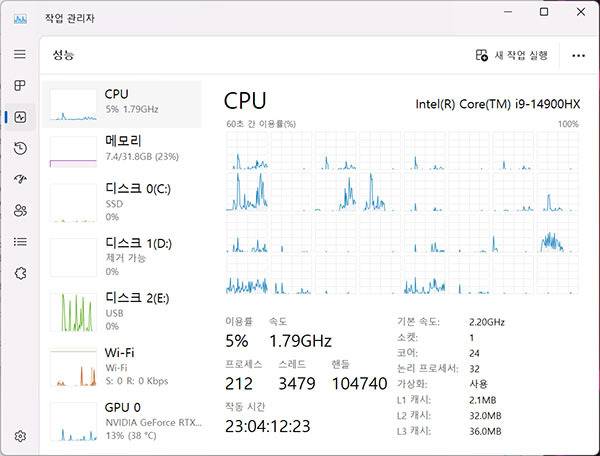
Task: Open the Details list icon
Action: pos(20,241)
